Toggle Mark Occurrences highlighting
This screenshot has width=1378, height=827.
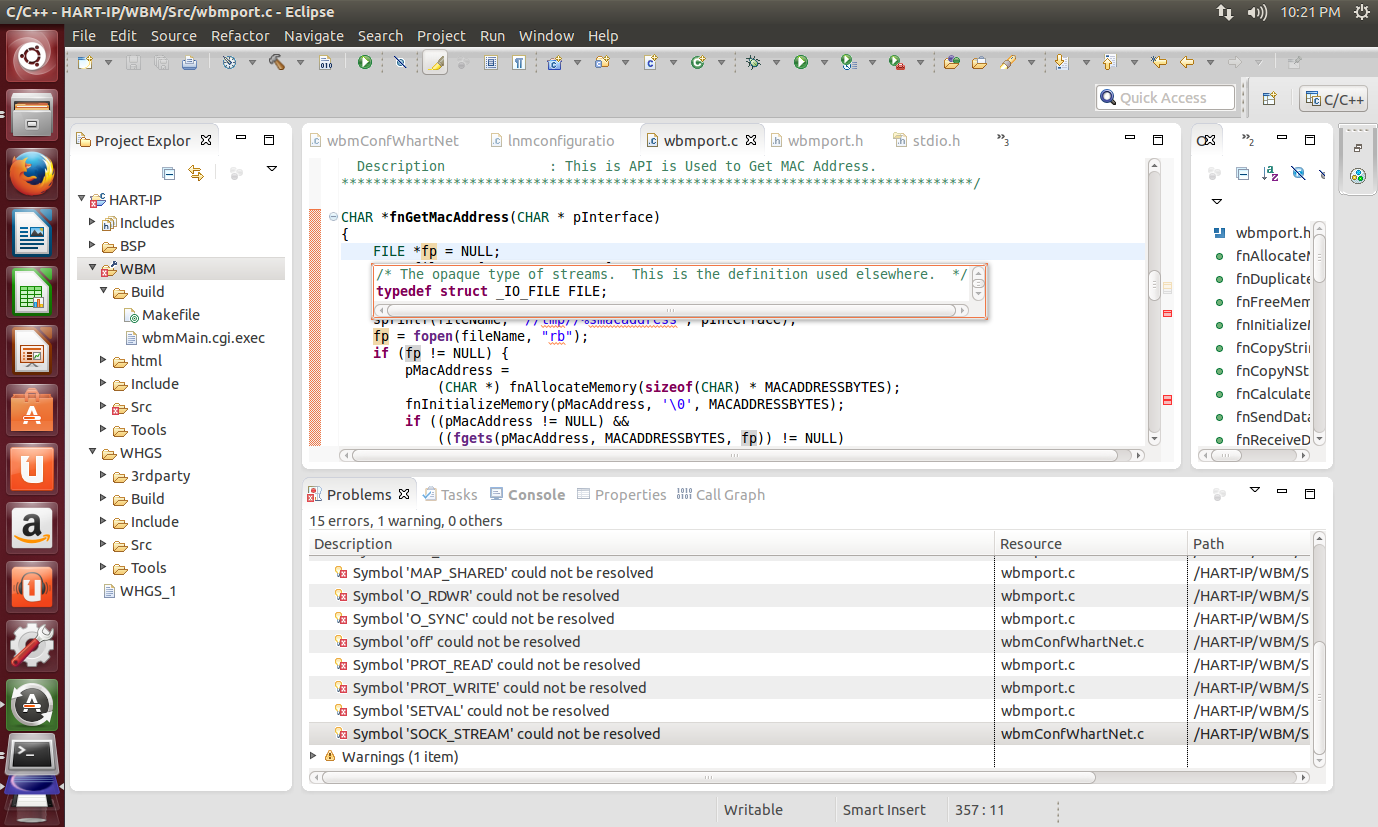click(435, 62)
